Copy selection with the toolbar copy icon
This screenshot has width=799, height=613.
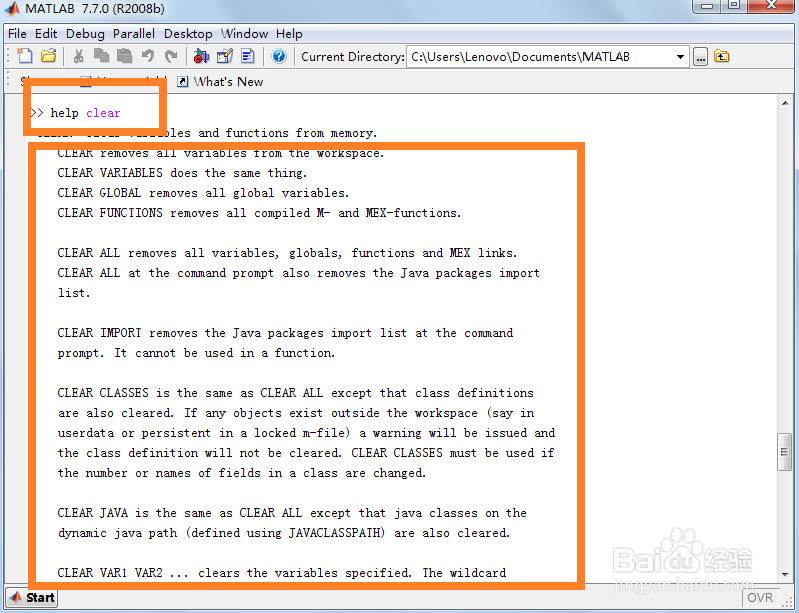click(x=101, y=56)
